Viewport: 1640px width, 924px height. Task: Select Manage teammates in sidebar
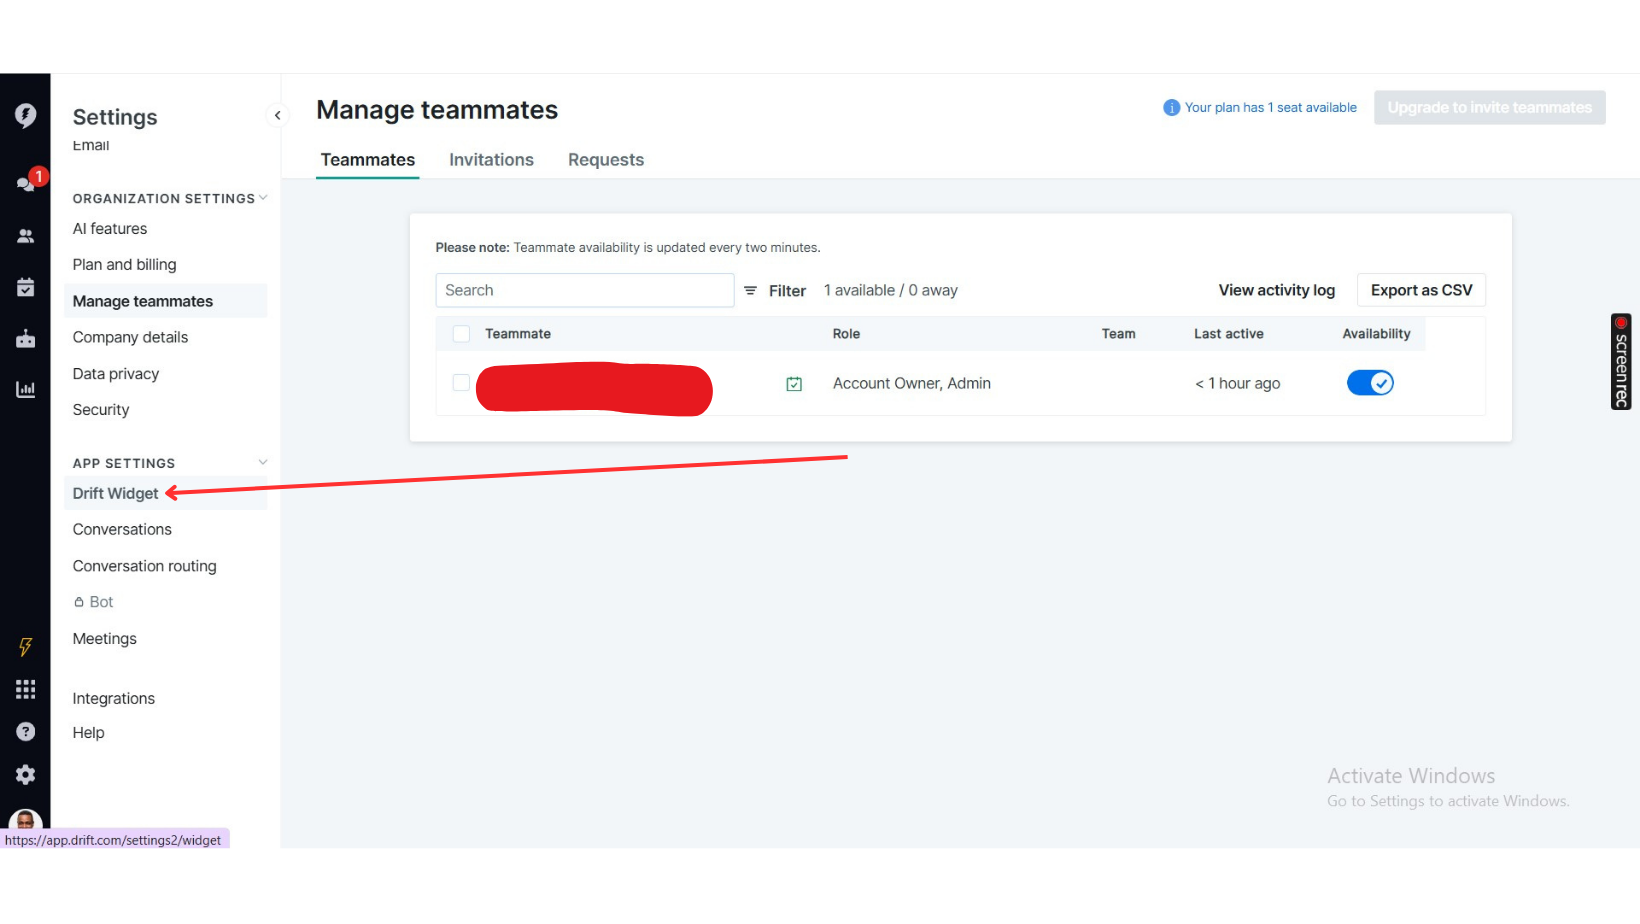tap(166, 301)
